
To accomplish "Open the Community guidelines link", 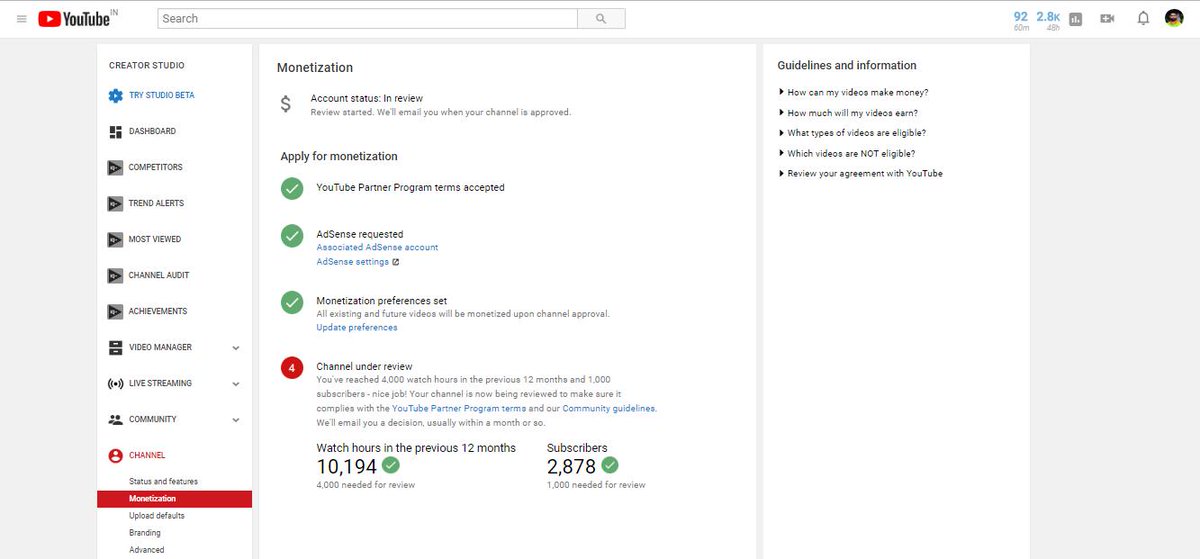I will 608,409.
